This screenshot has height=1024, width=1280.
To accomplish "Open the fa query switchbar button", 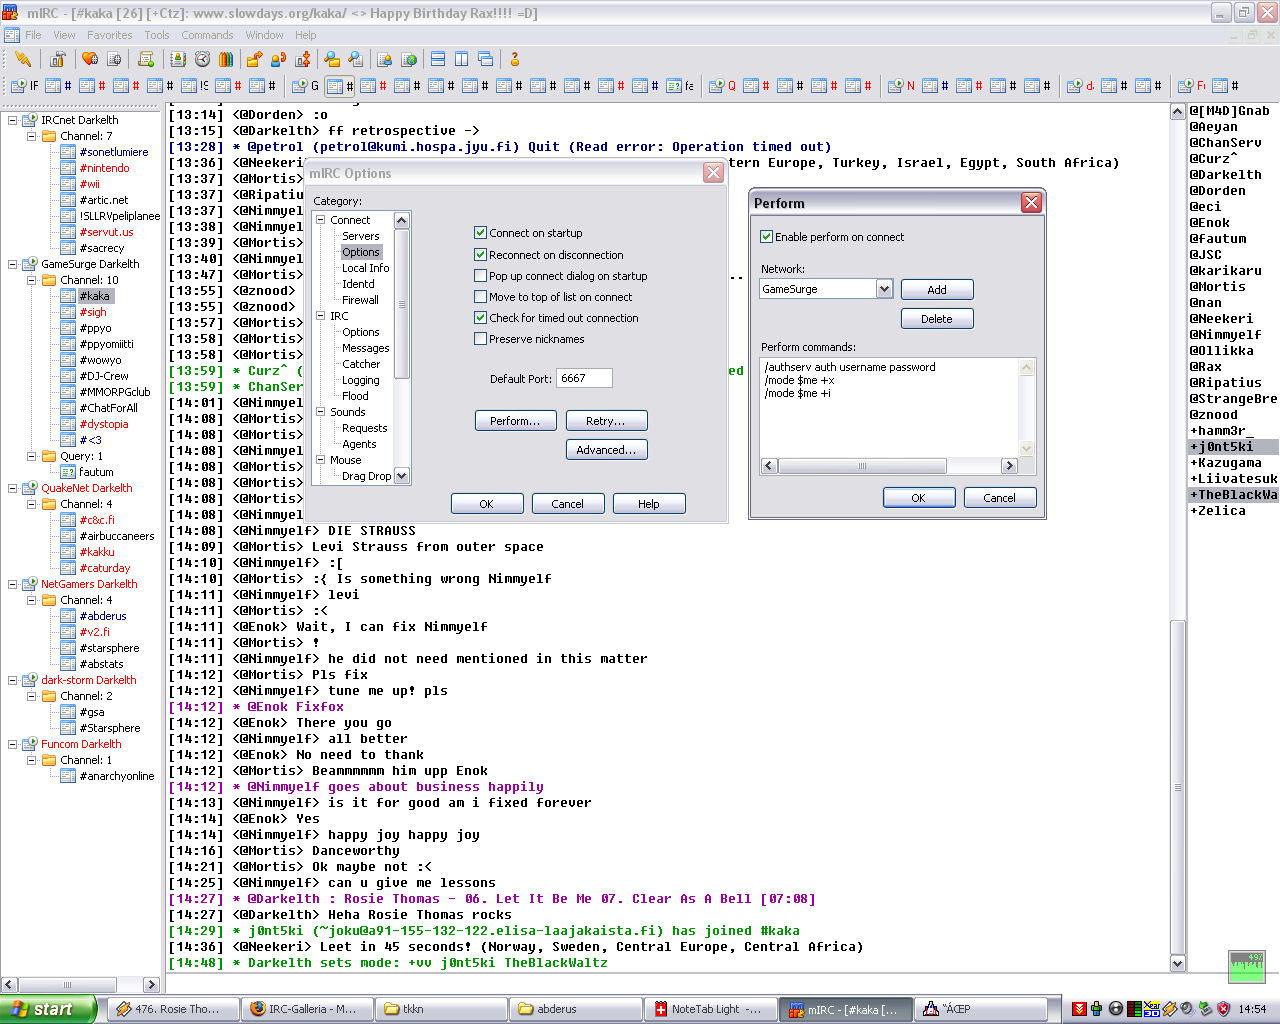I will (x=681, y=86).
